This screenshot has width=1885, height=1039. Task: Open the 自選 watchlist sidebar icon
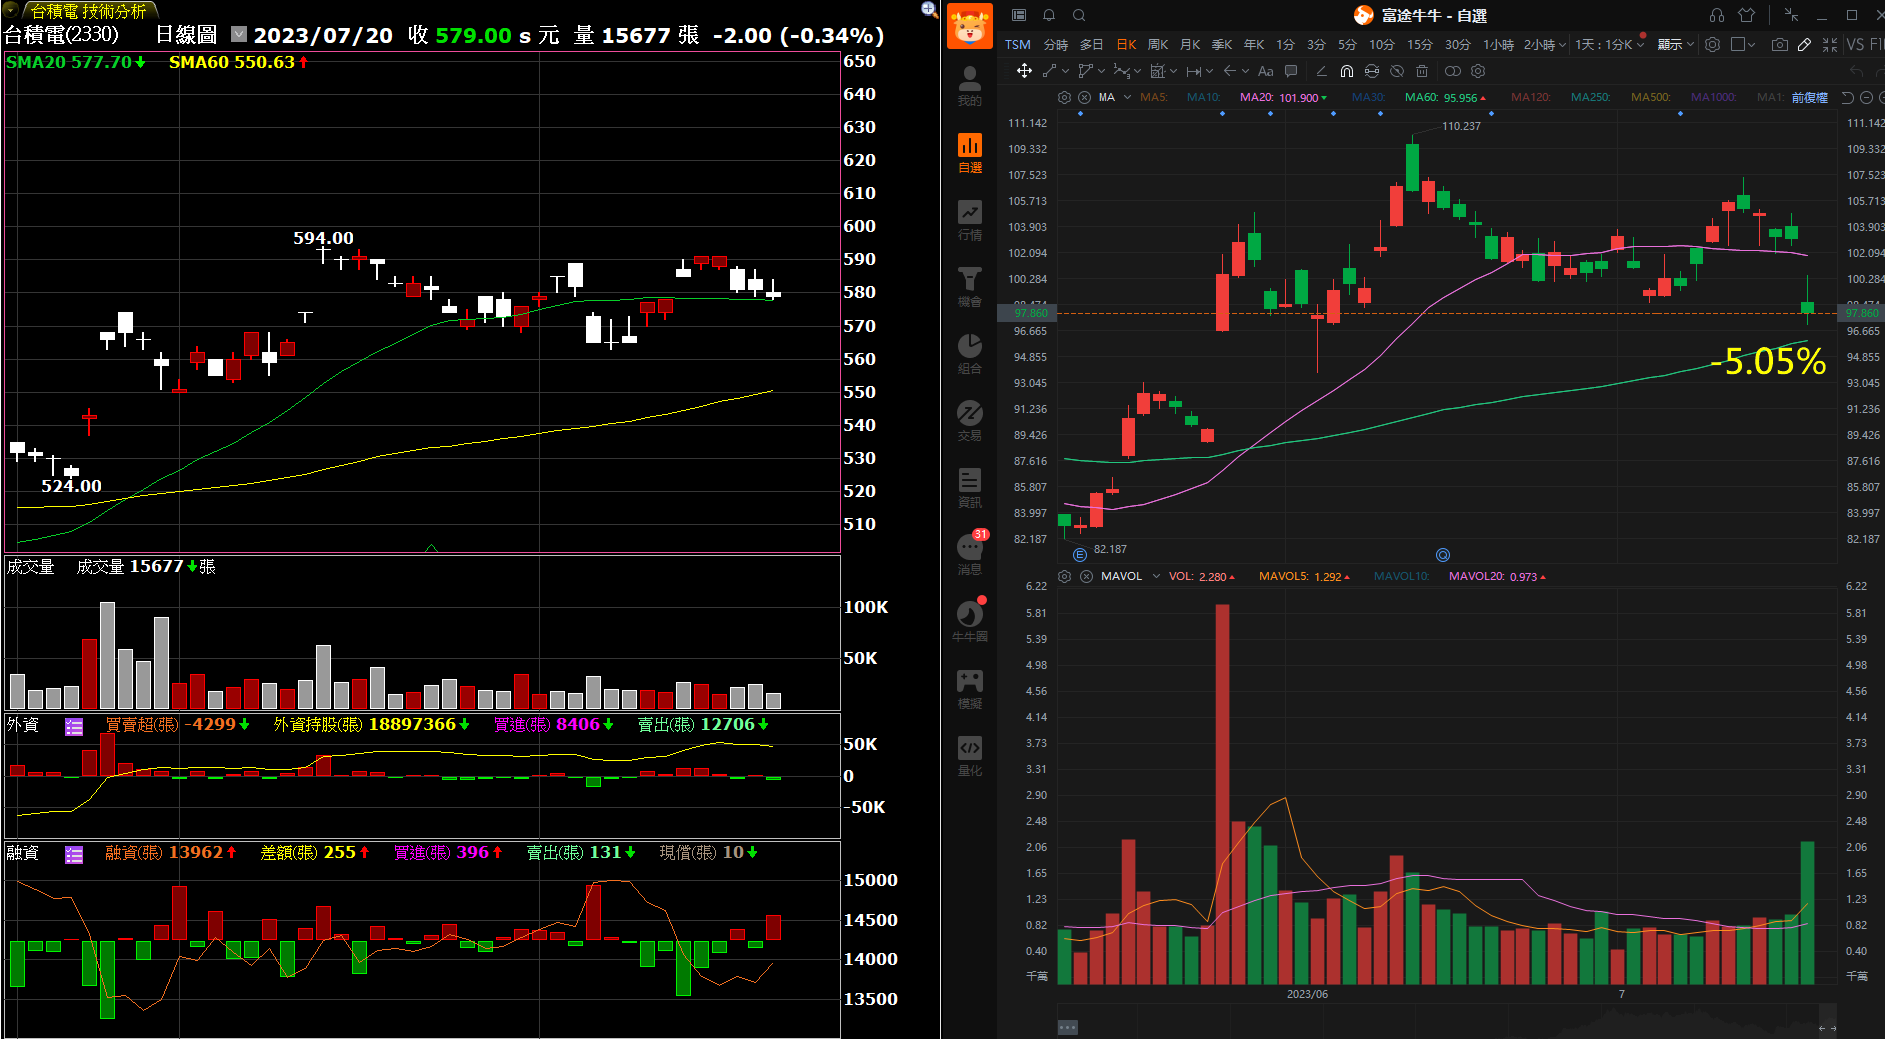[x=969, y=153]
